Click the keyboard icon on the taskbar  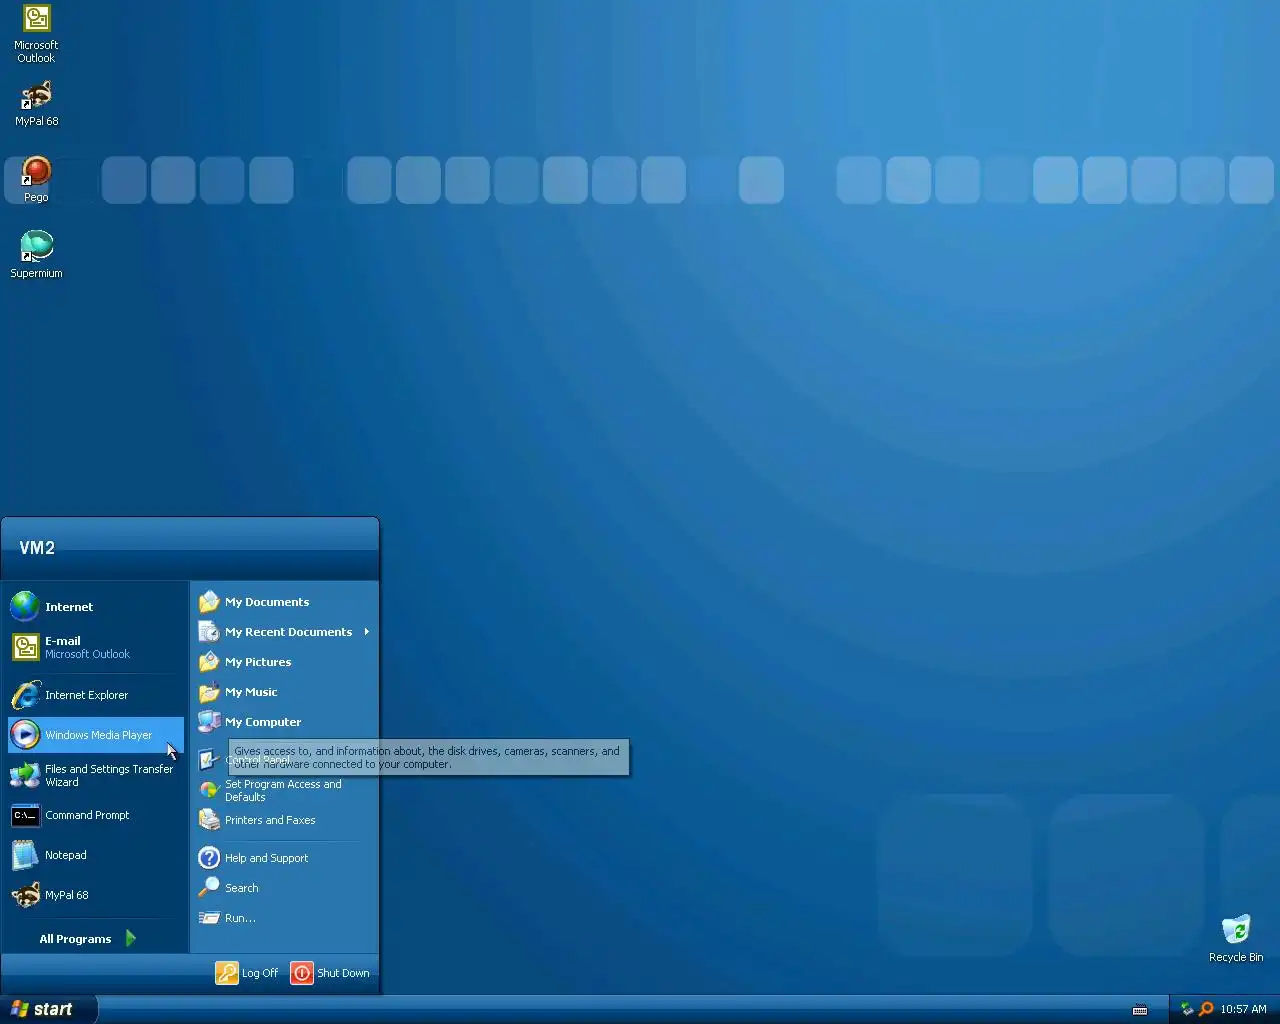coord(1139,1010)
